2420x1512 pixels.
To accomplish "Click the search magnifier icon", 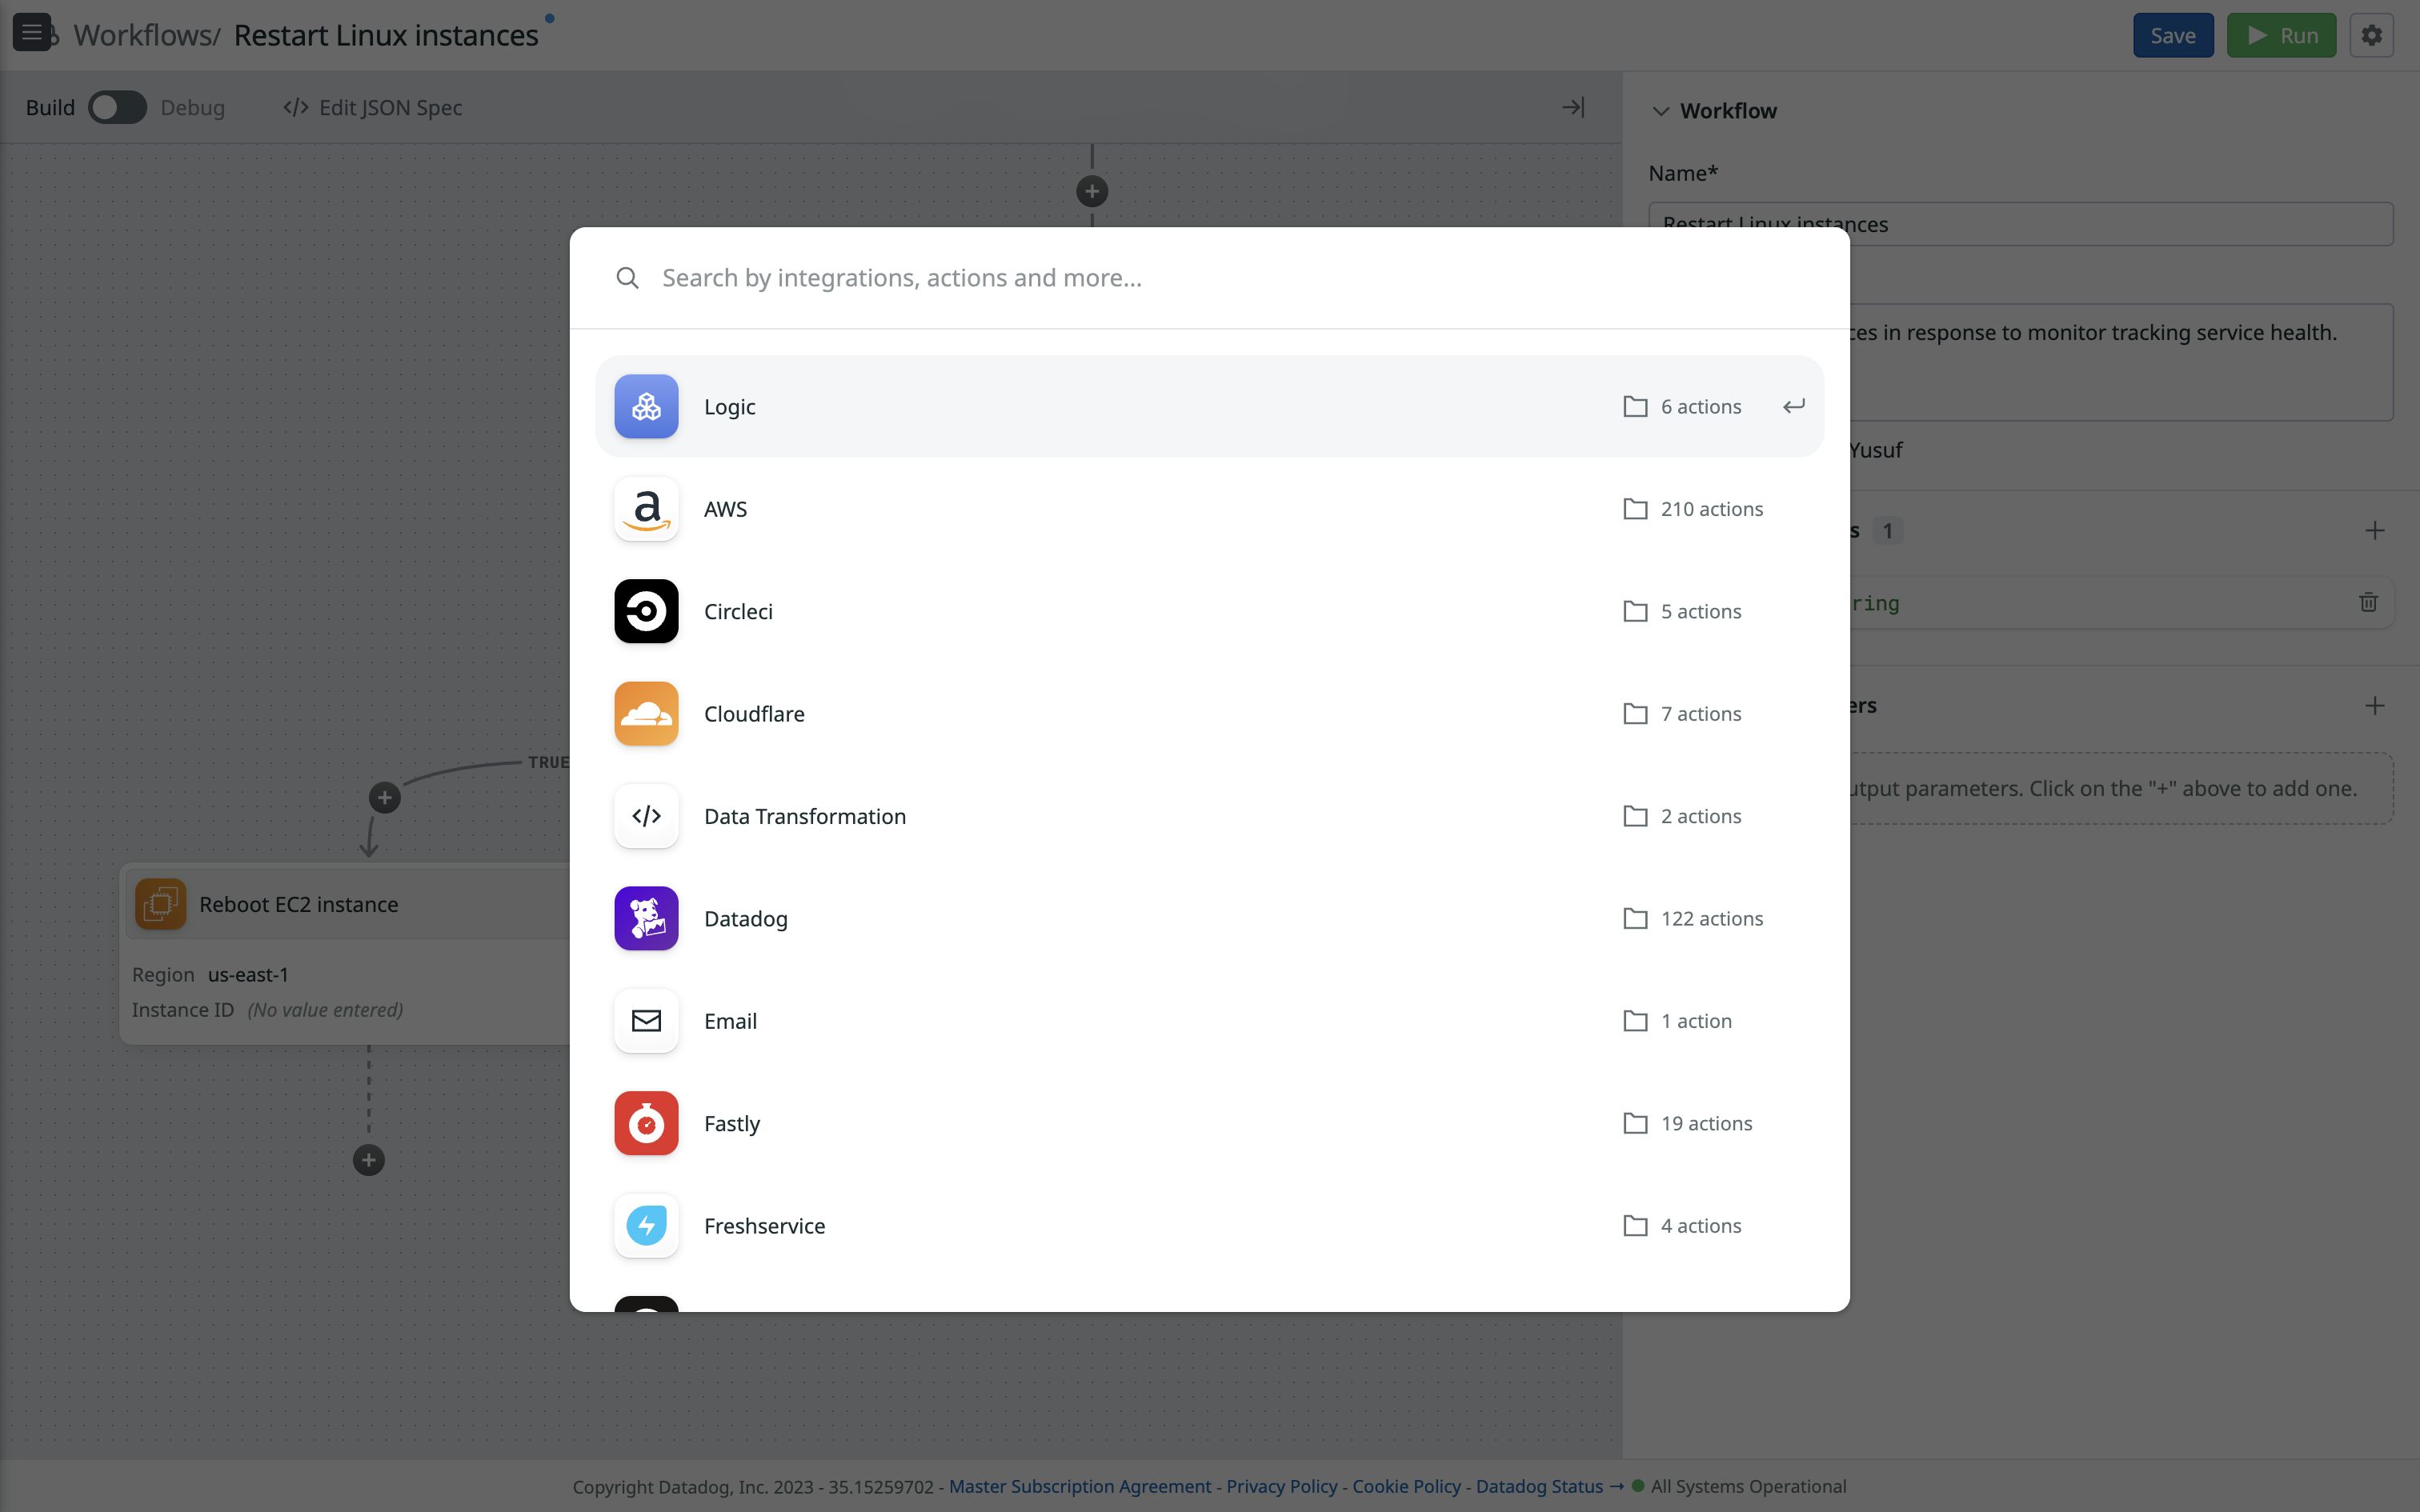I will click(x=627, y=278).
